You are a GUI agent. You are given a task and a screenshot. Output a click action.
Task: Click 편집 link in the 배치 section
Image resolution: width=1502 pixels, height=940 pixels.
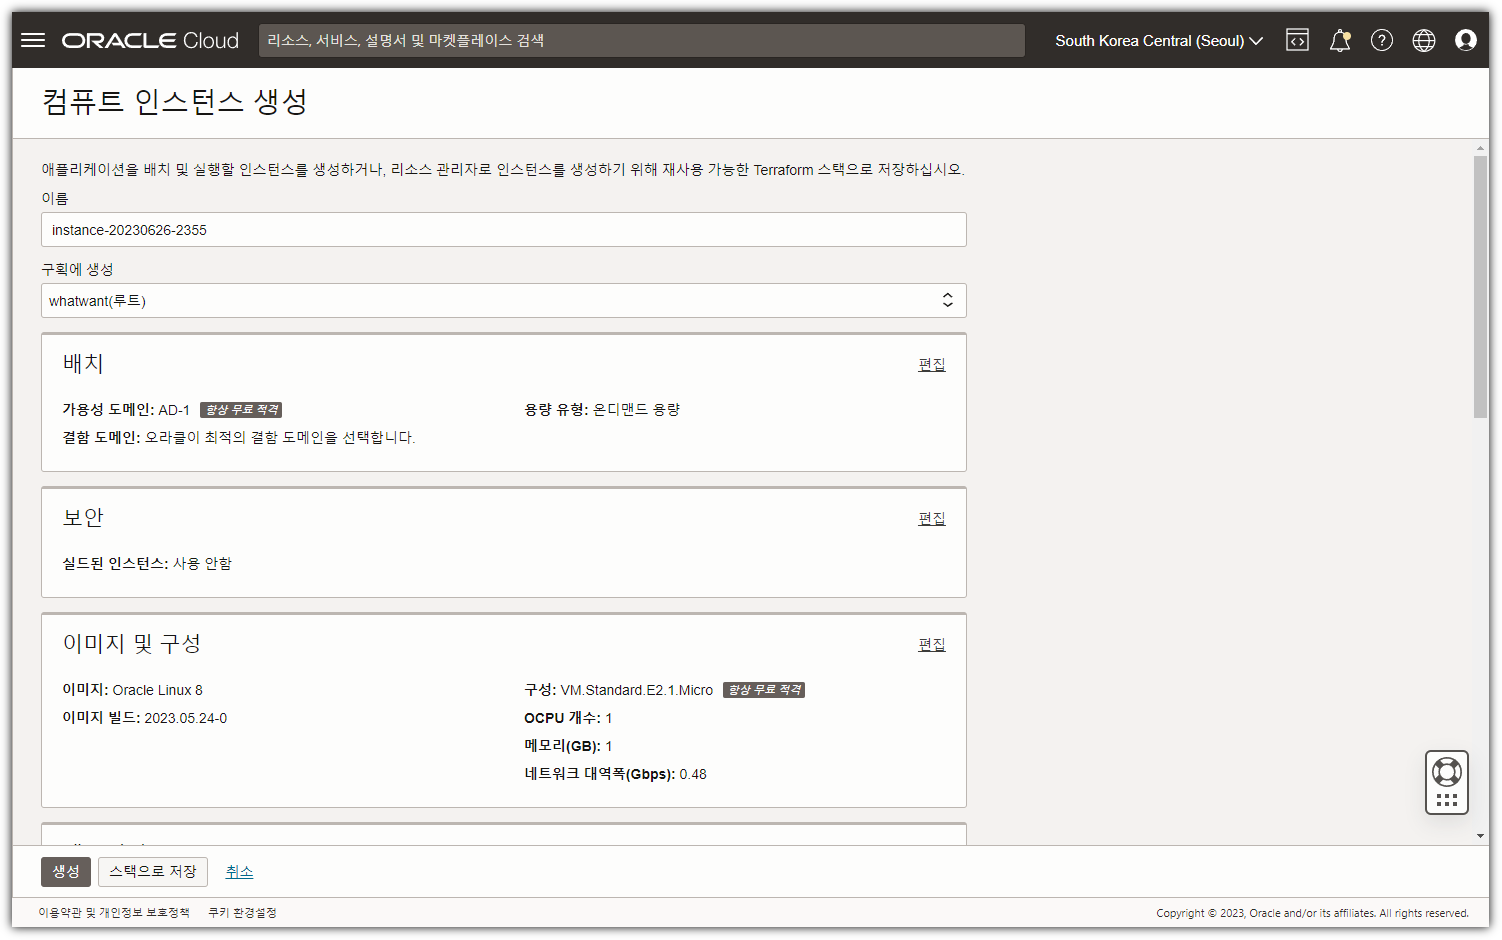tap(932, 364)
